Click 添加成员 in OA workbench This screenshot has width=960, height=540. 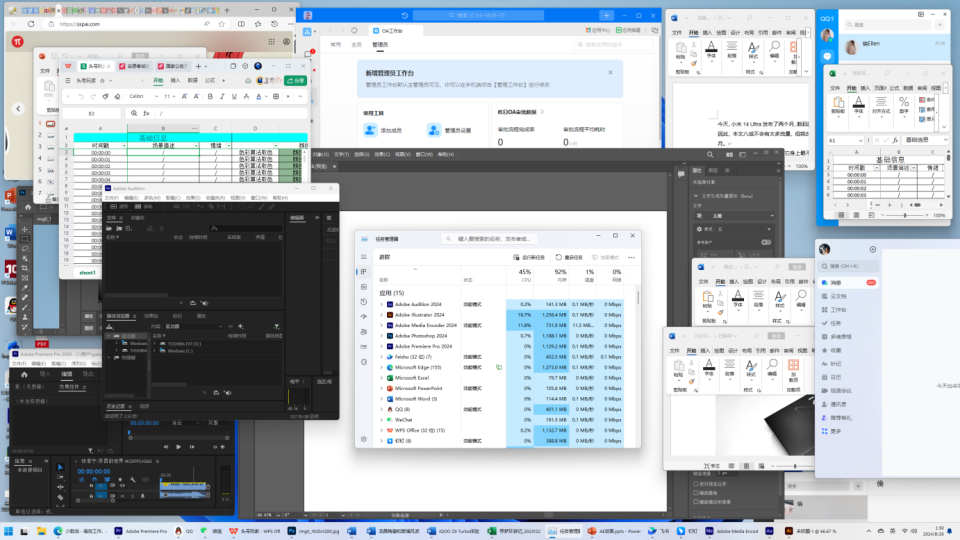click(x=383, y=130)
